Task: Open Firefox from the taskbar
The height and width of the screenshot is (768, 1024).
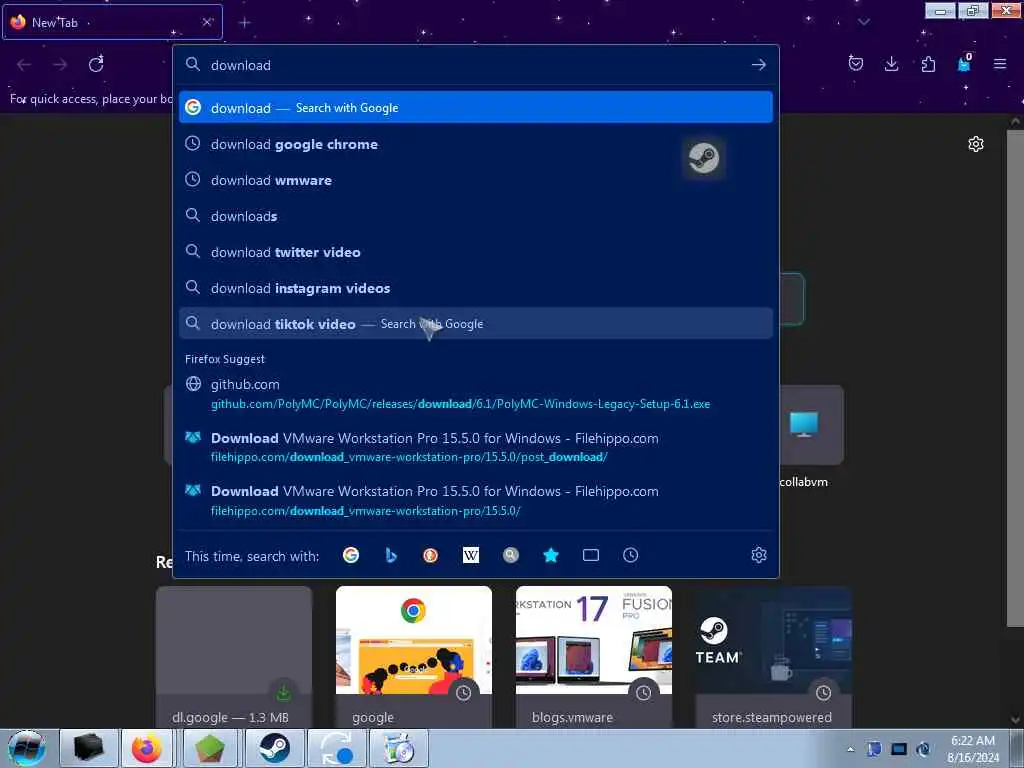Action: click(x=147, y=748)
